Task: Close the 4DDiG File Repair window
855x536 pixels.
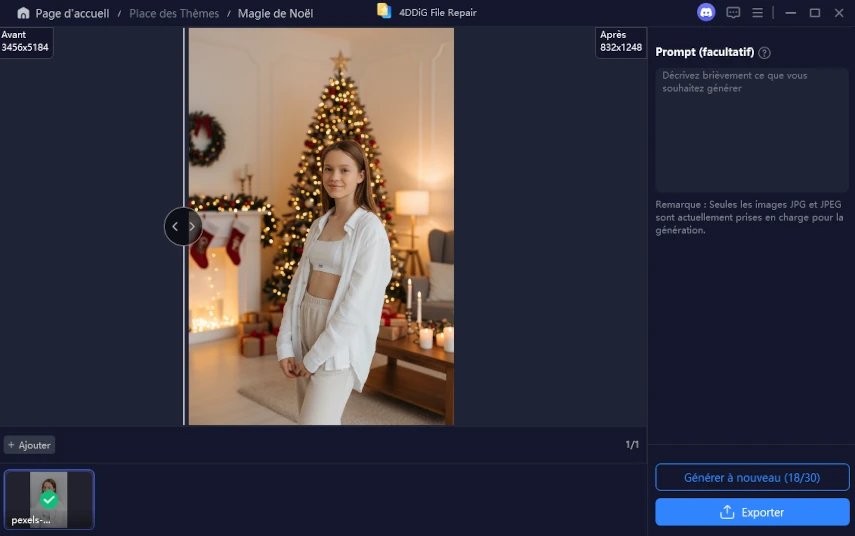Action: pyautogui.click(x=839, y=13)
